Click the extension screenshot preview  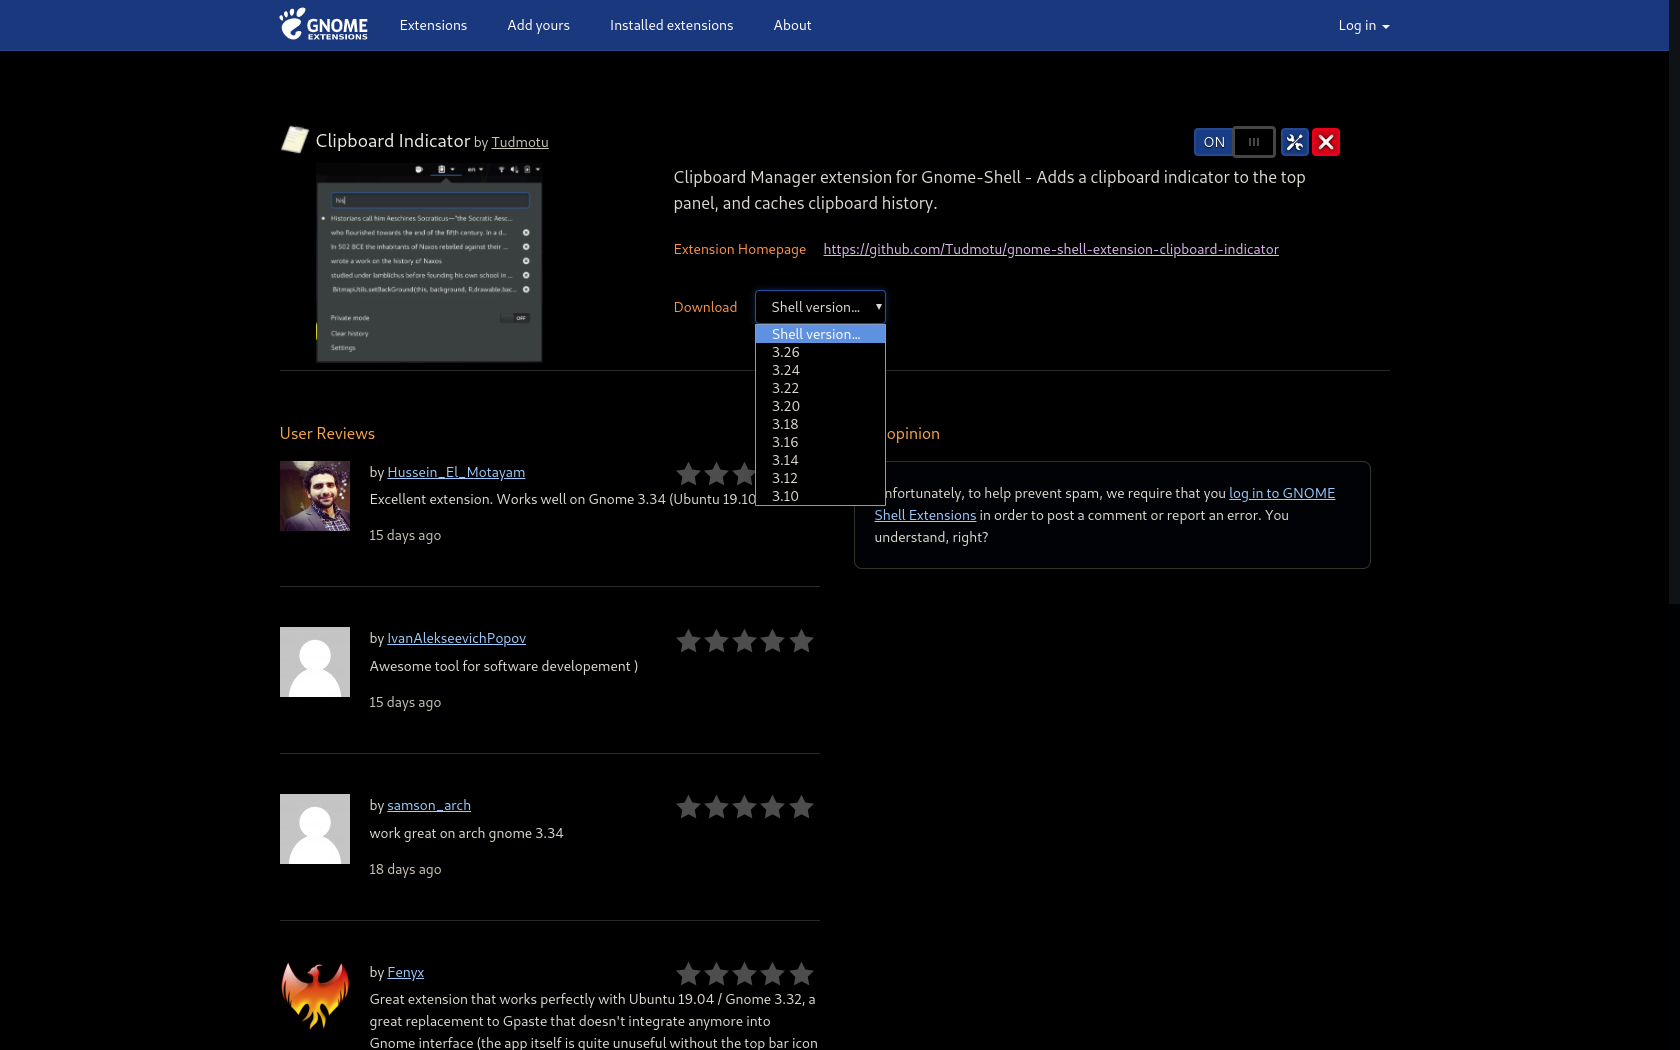click(x=429, y=262)
